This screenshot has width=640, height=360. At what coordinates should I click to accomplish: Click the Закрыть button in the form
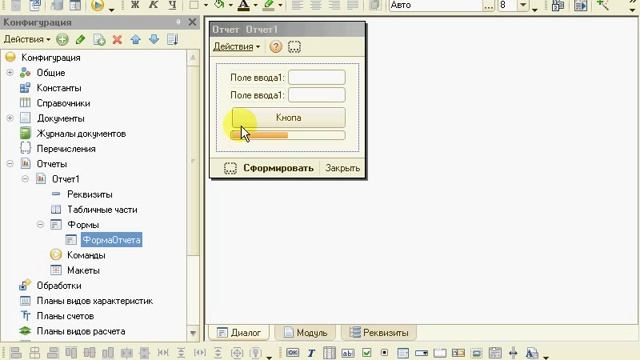tap(342, 168)
